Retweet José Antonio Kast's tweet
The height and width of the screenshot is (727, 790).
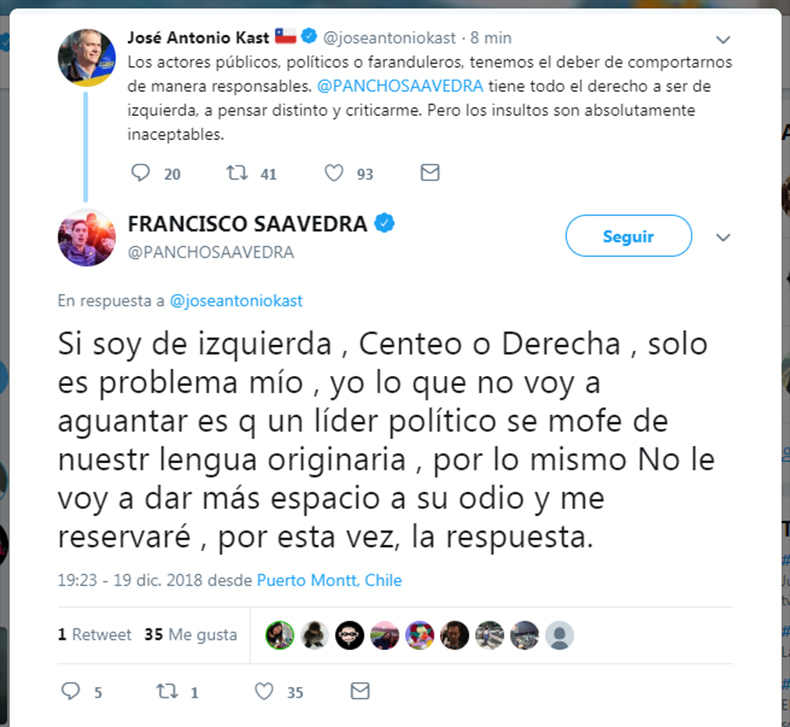click(237, 173)
